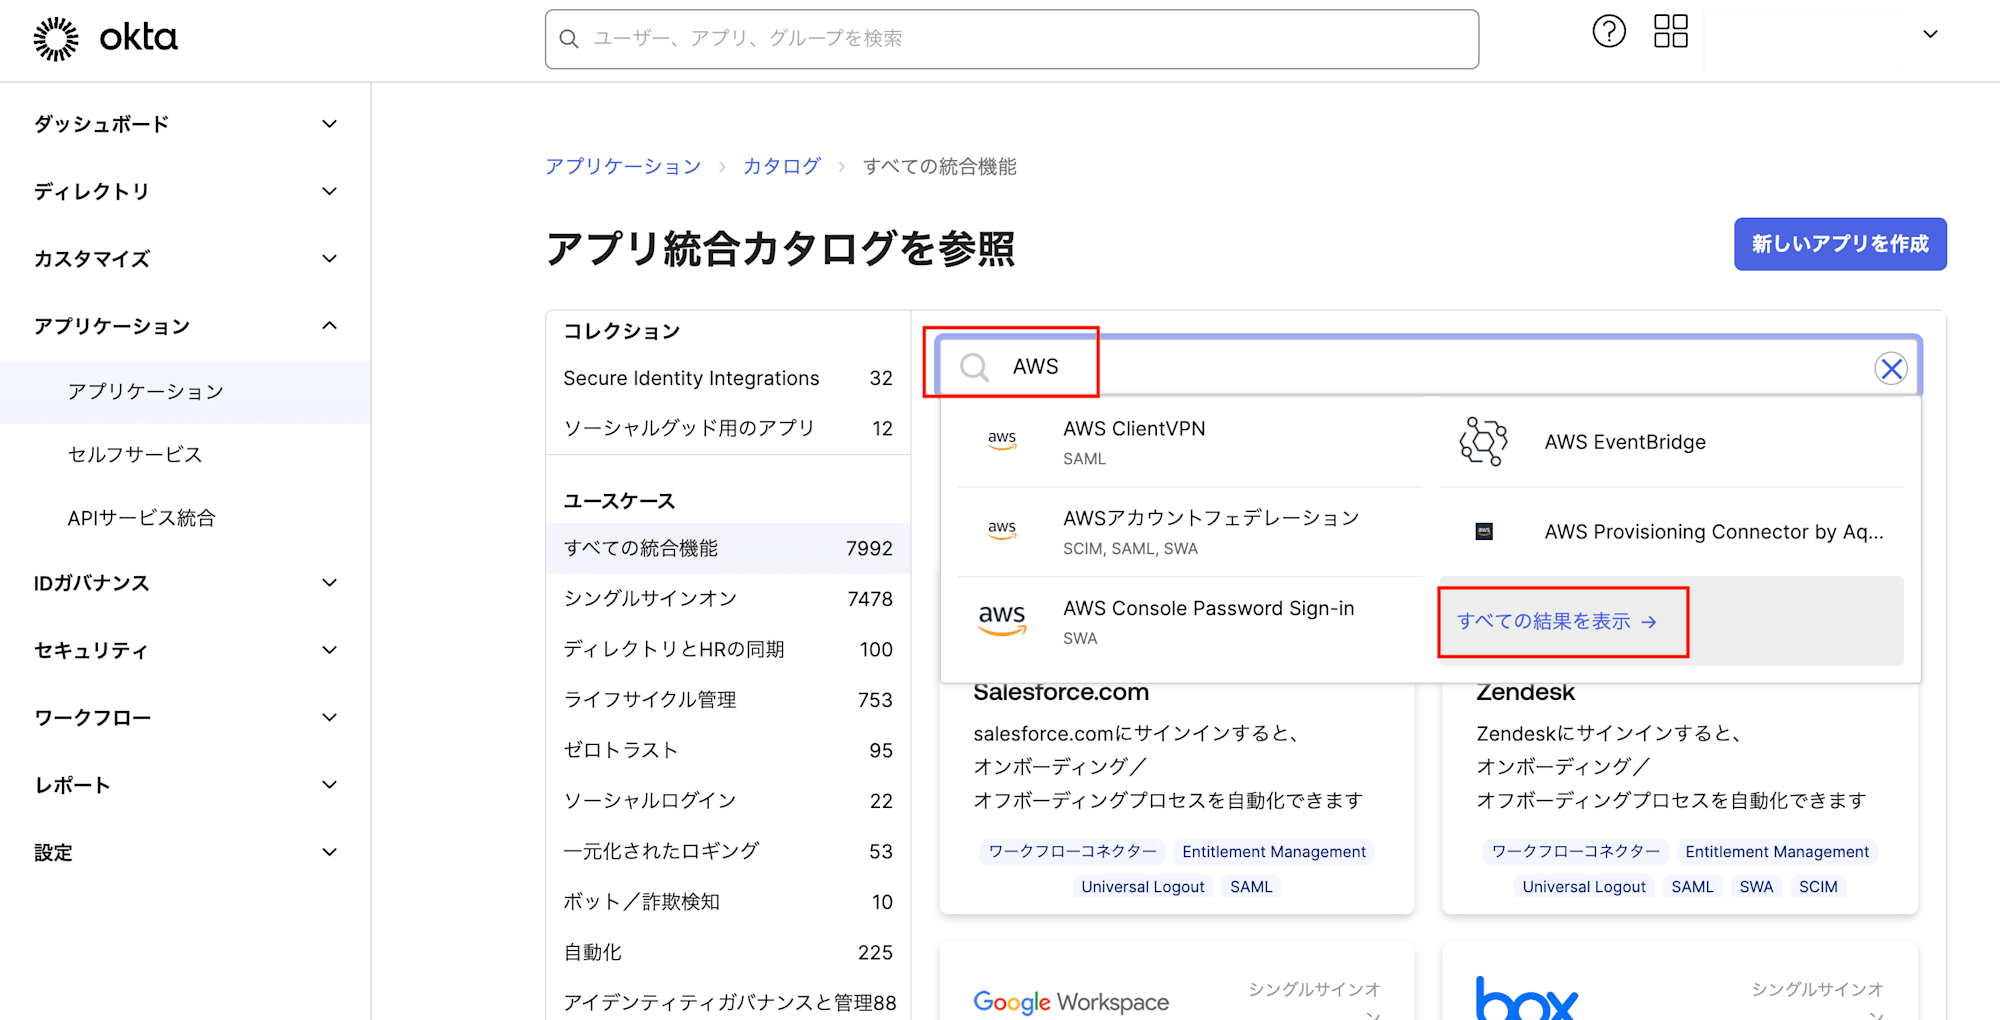Screen dimensions: 2000x1020
Task: Click the AWS ClientVPN logo icon
Action: [1002, 441]
